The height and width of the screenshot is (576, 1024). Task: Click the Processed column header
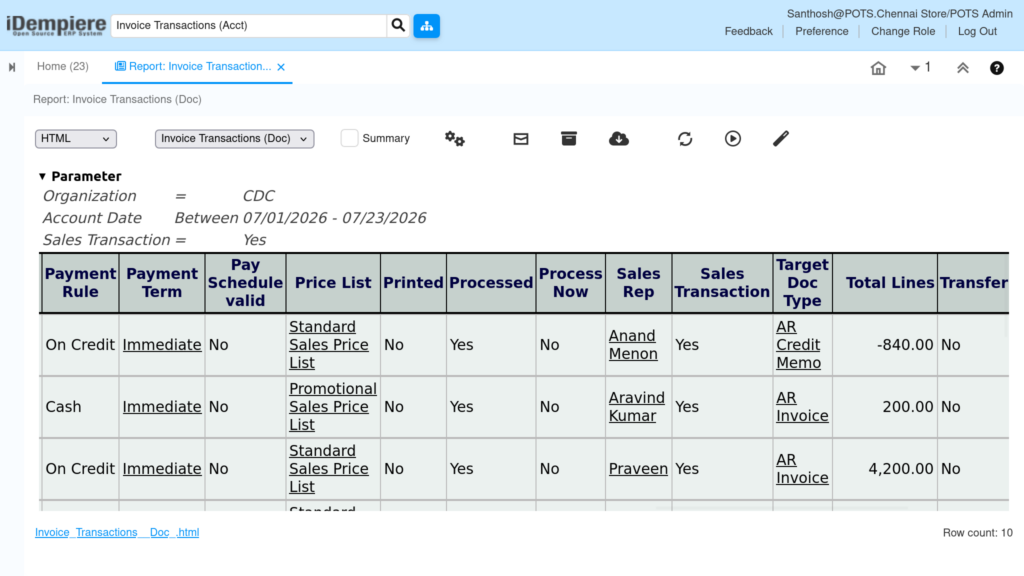click(x=491, y=283)
